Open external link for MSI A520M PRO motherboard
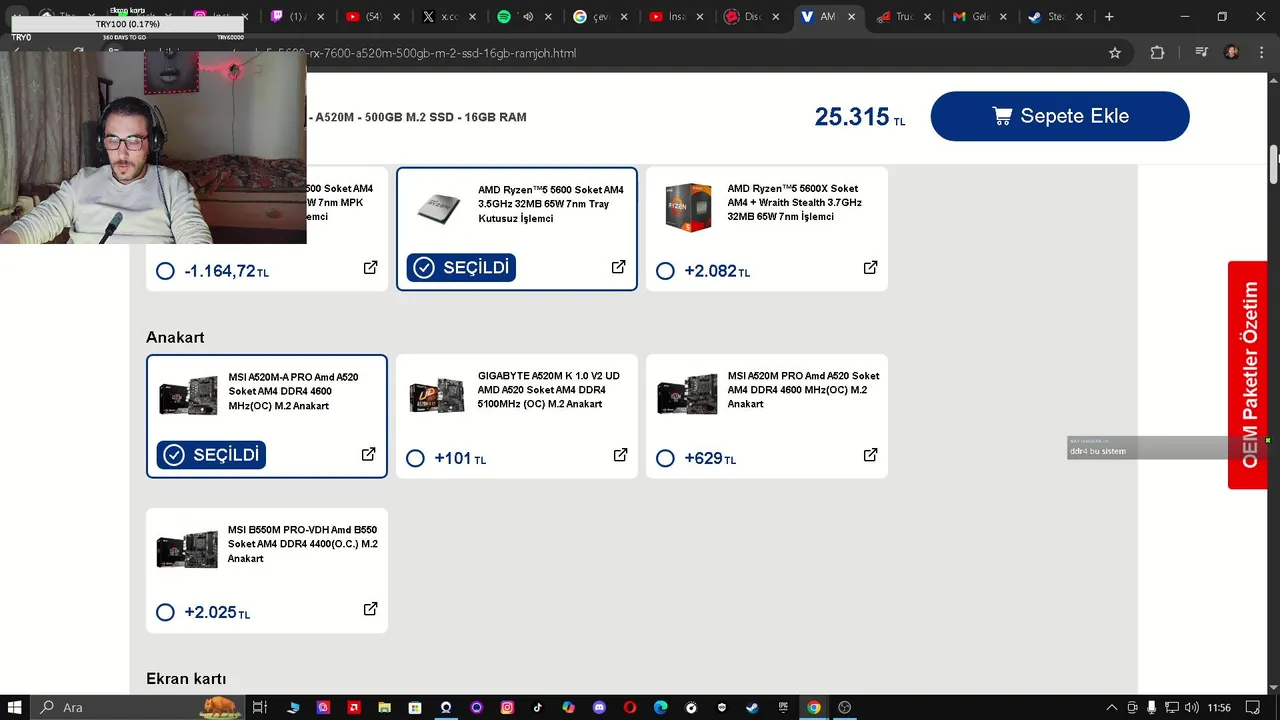The height and width of the screenshot is (720, 1280). [x=870, y=455]
